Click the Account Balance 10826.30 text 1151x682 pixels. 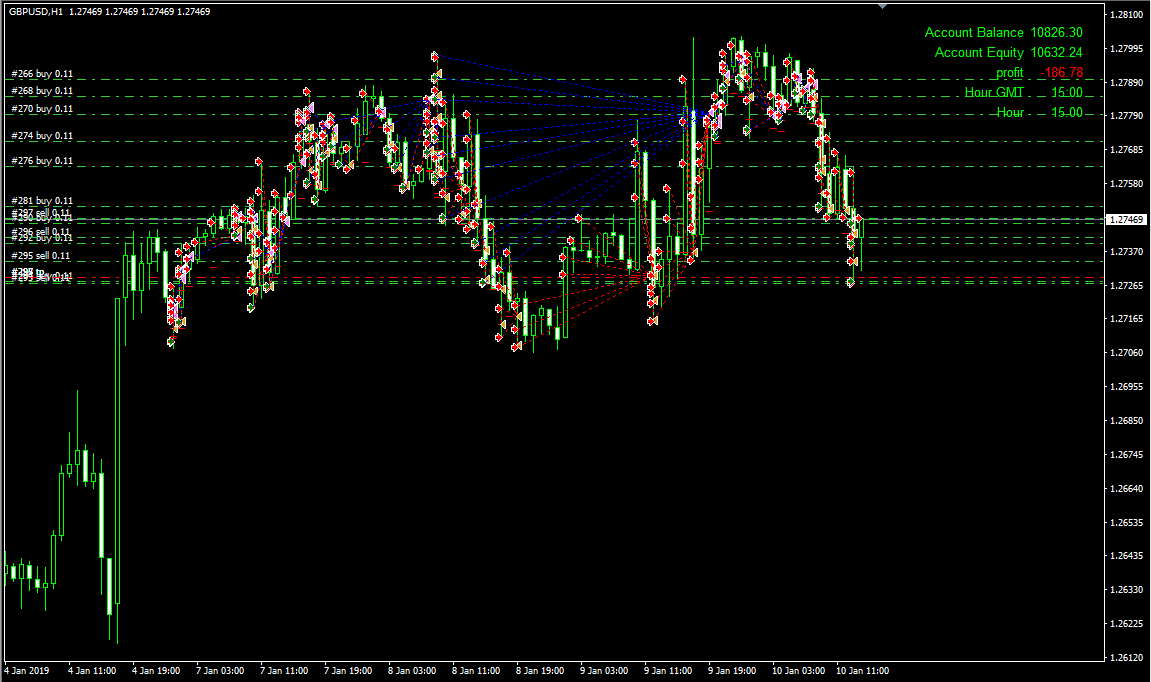[x=1003, y=33]
